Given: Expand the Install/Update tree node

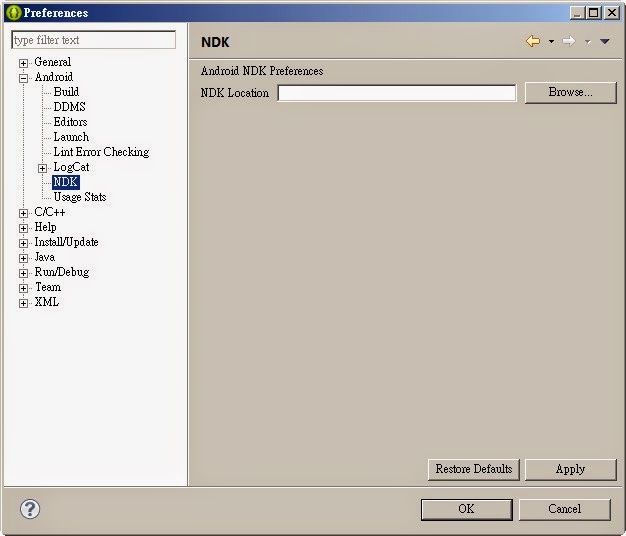Looking at the screenshot, I should 23,243.
